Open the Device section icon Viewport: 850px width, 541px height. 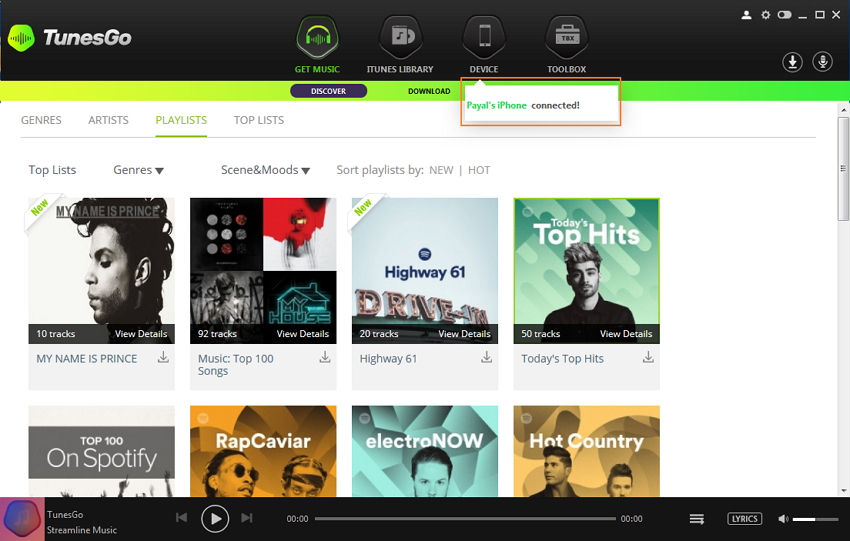click(x=484, y=39)
